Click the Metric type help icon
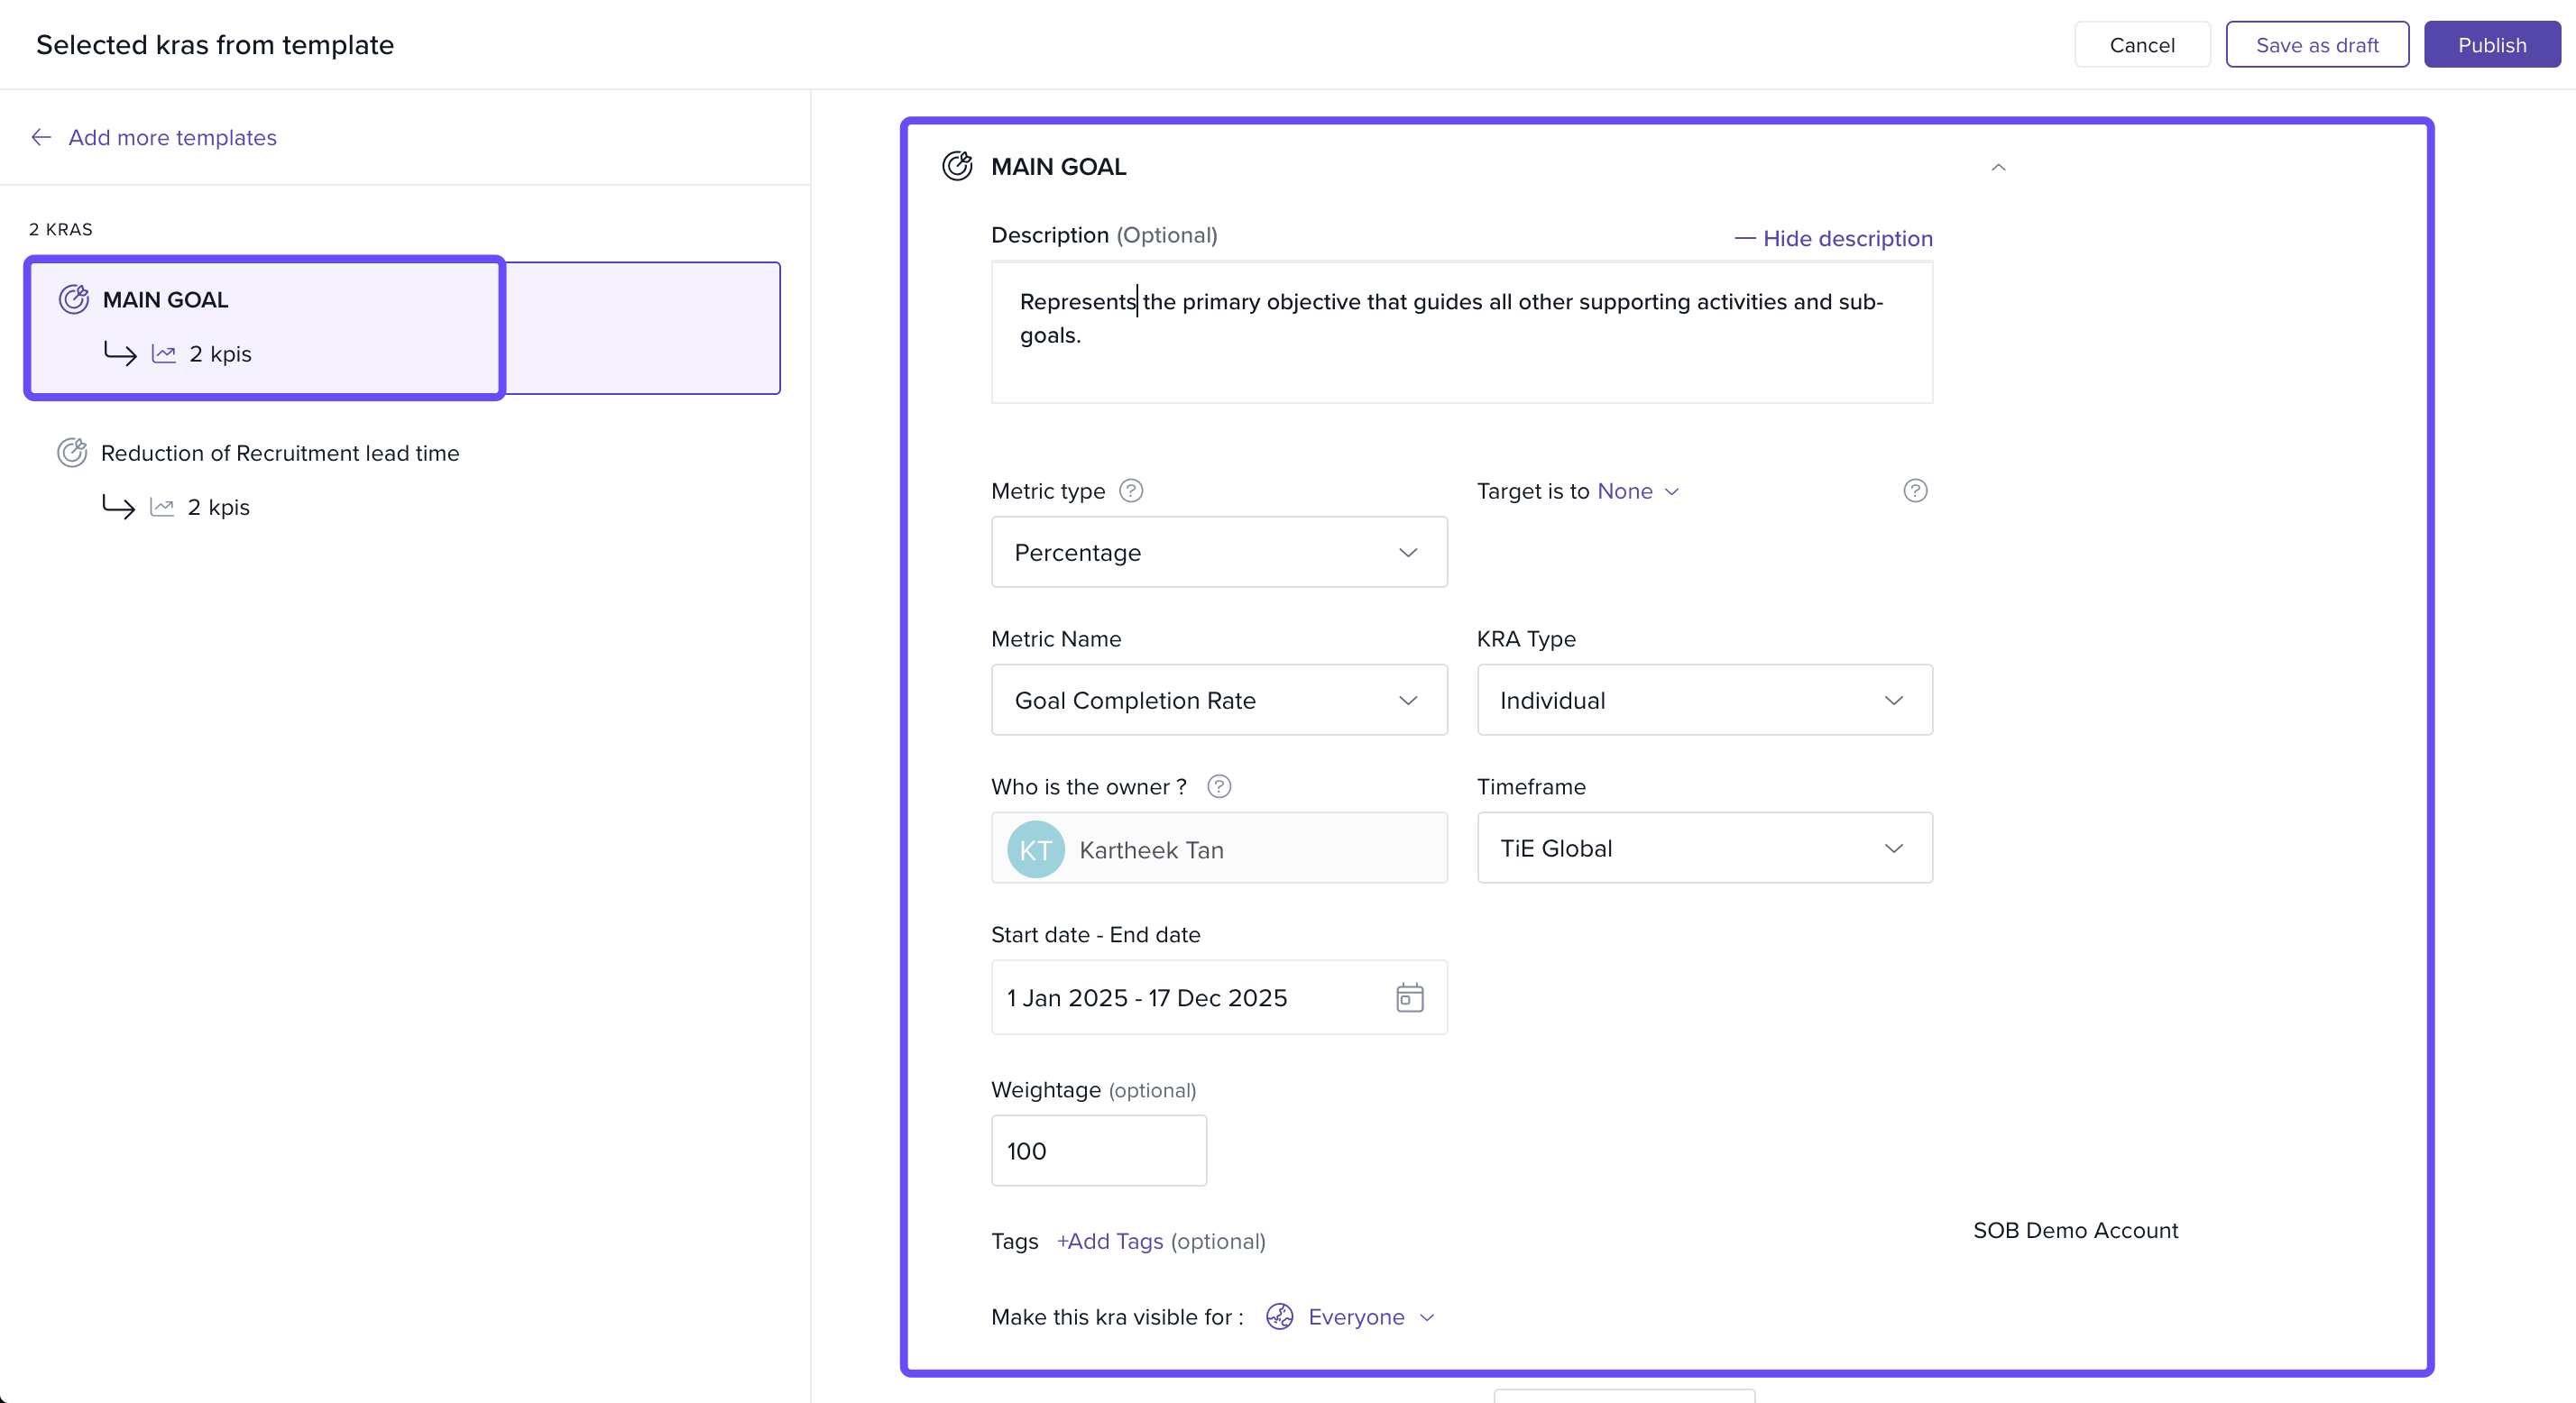 point(1130,491)
